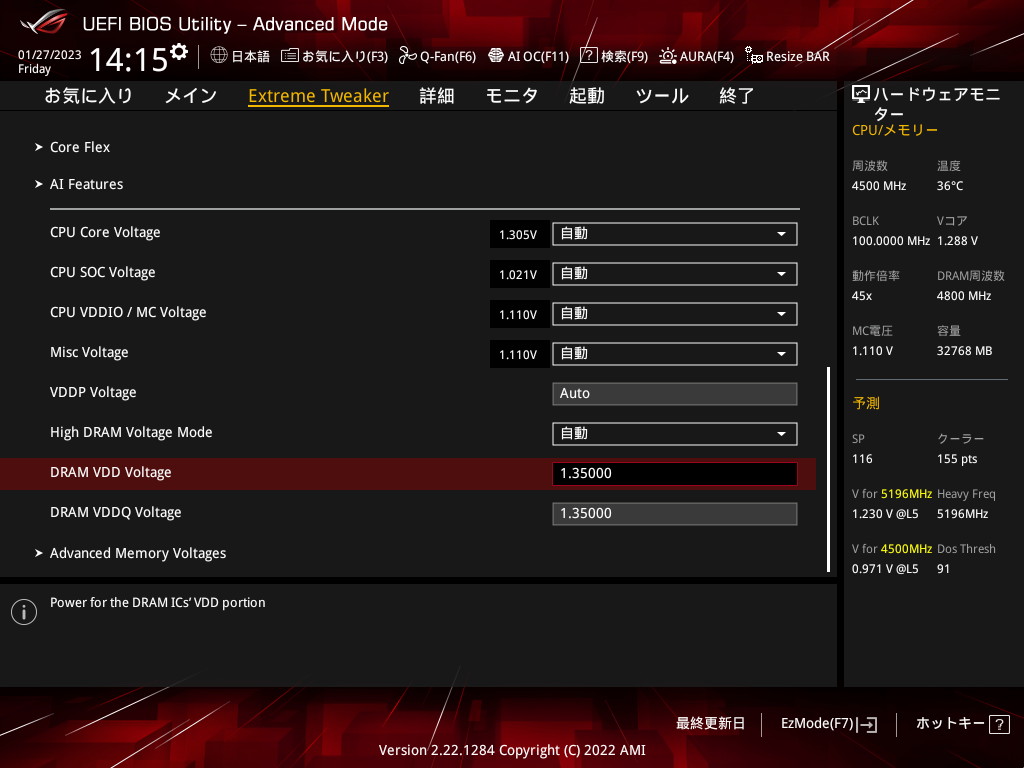Screen dimensions: 1024x768
Task: Open the clock settings gear icon
Action: click(x=179, y=52)
